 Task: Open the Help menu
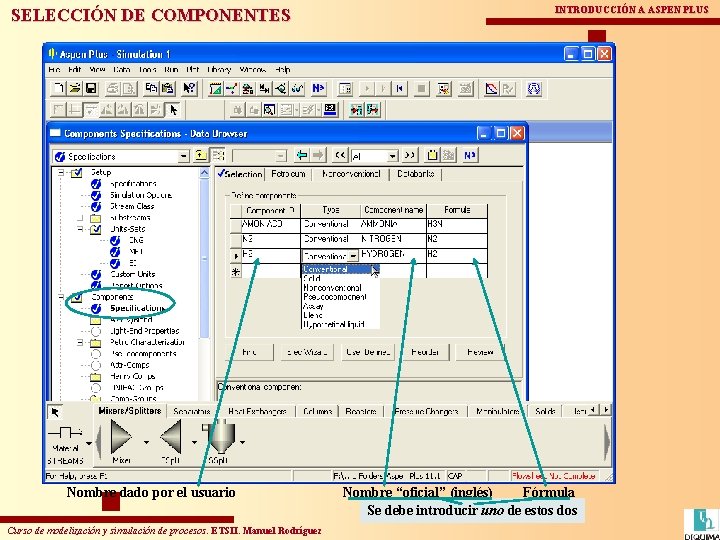click(x=283, y=70)
